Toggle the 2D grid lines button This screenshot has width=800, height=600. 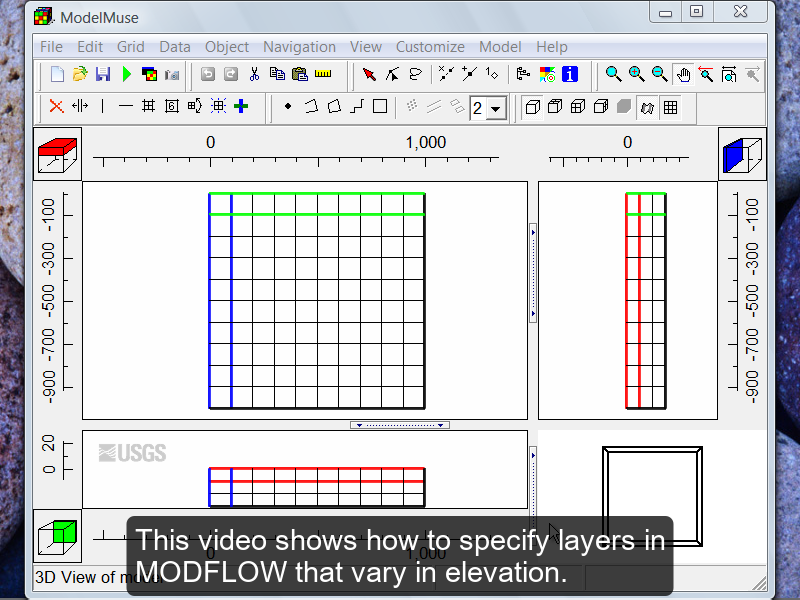tap(670, 108)
